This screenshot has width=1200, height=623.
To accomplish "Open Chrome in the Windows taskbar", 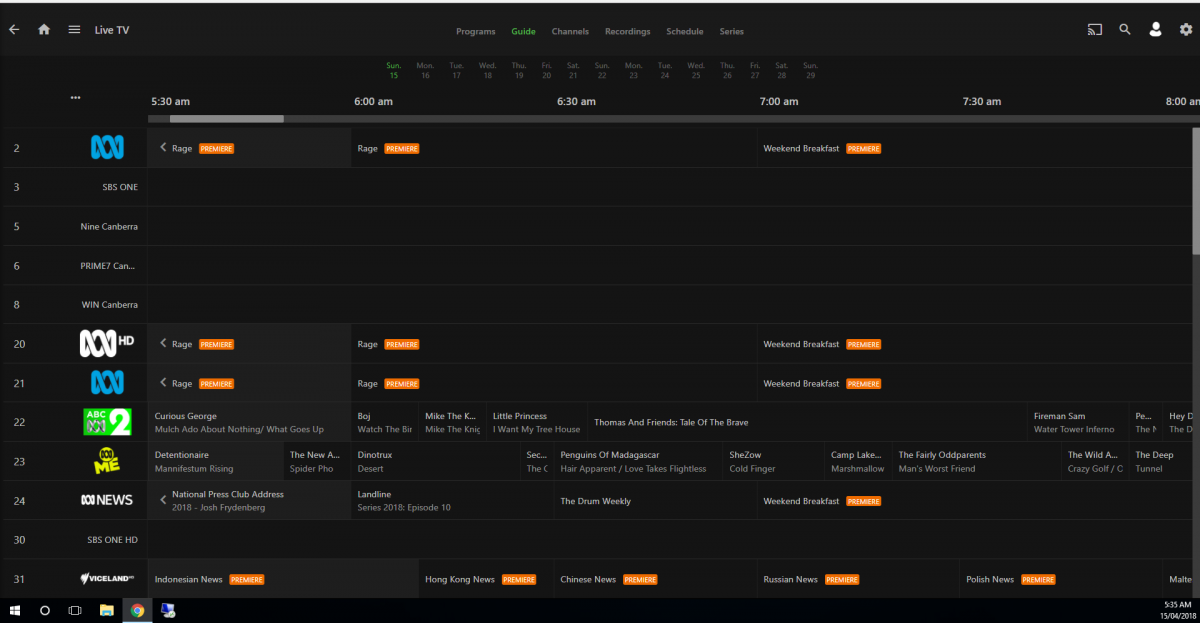I will coord(137,610).
